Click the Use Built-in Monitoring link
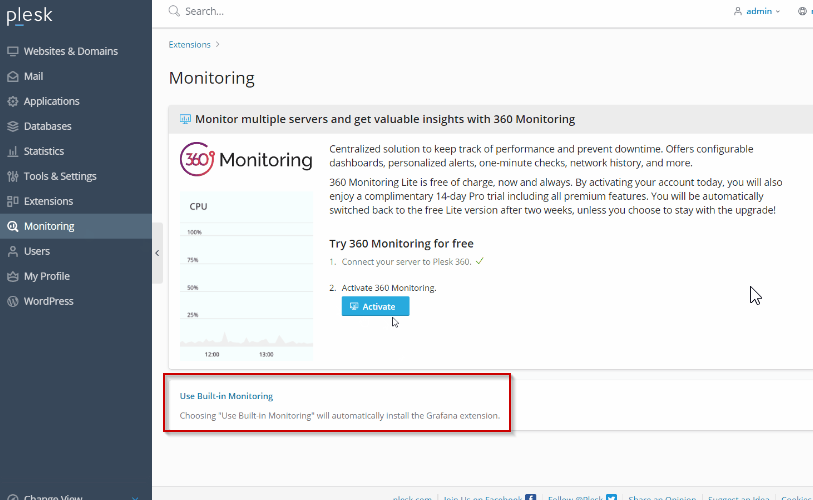The width and height of the screenshot is (813, 500). click(226, 396)
